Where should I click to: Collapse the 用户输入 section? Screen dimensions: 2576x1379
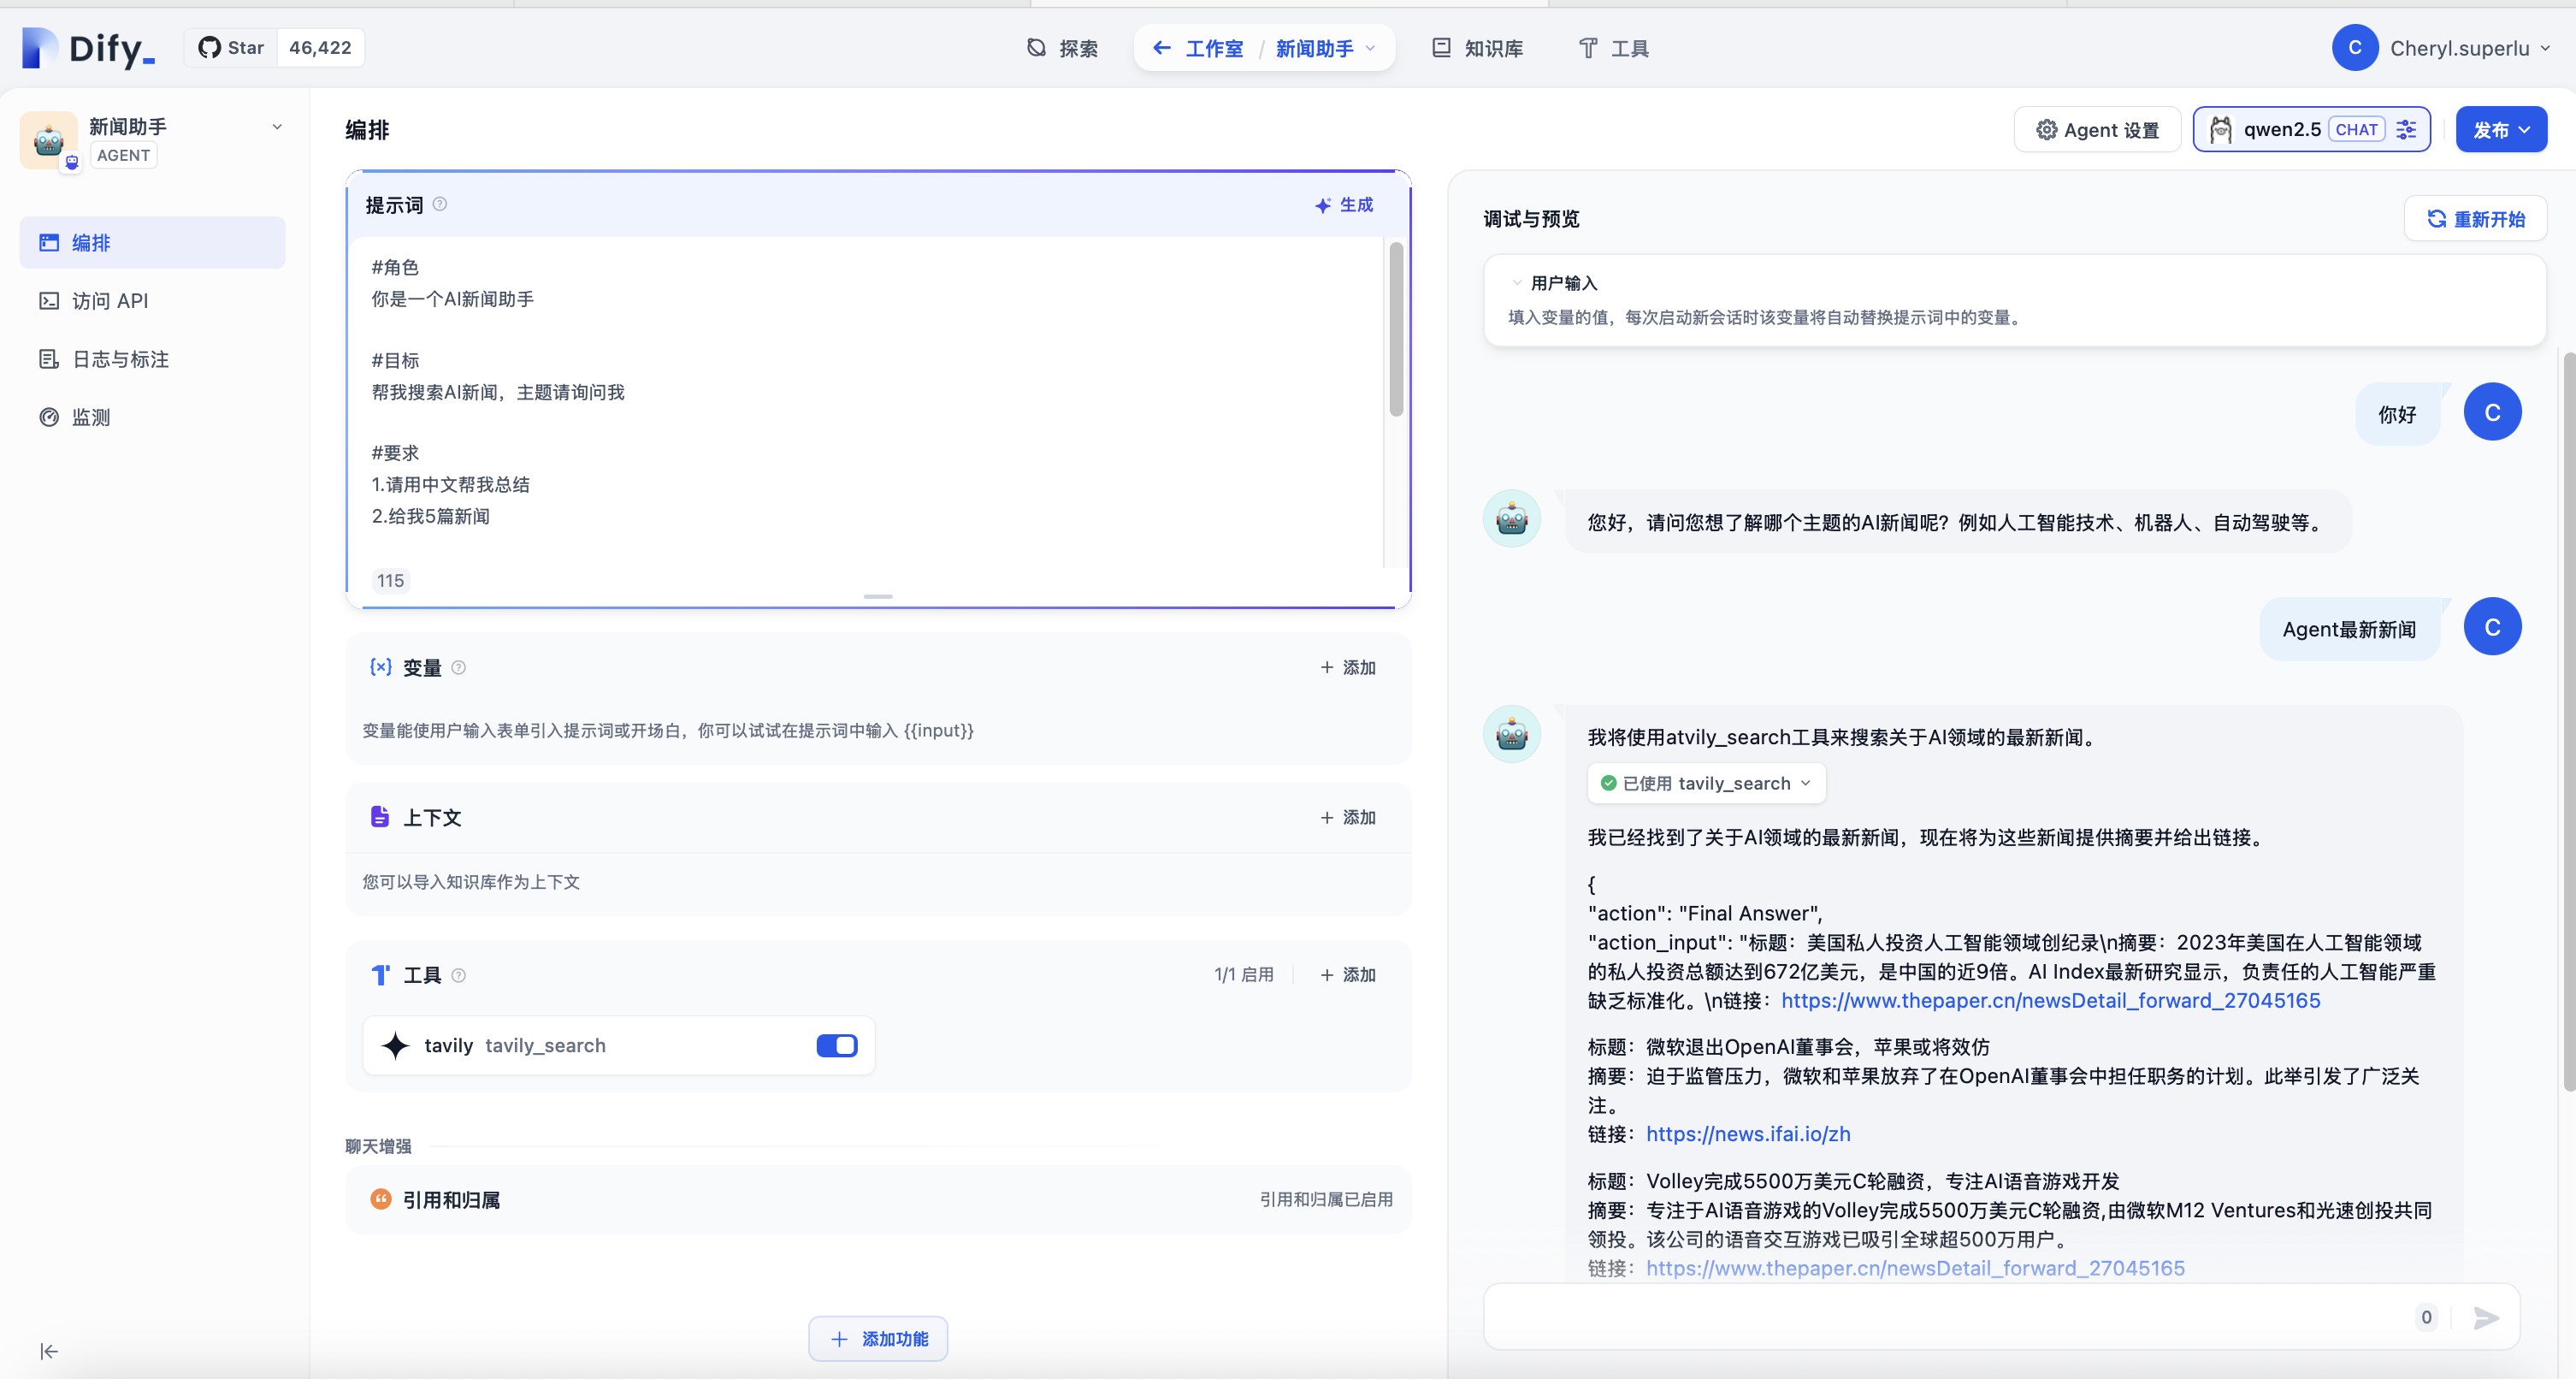1517,283
